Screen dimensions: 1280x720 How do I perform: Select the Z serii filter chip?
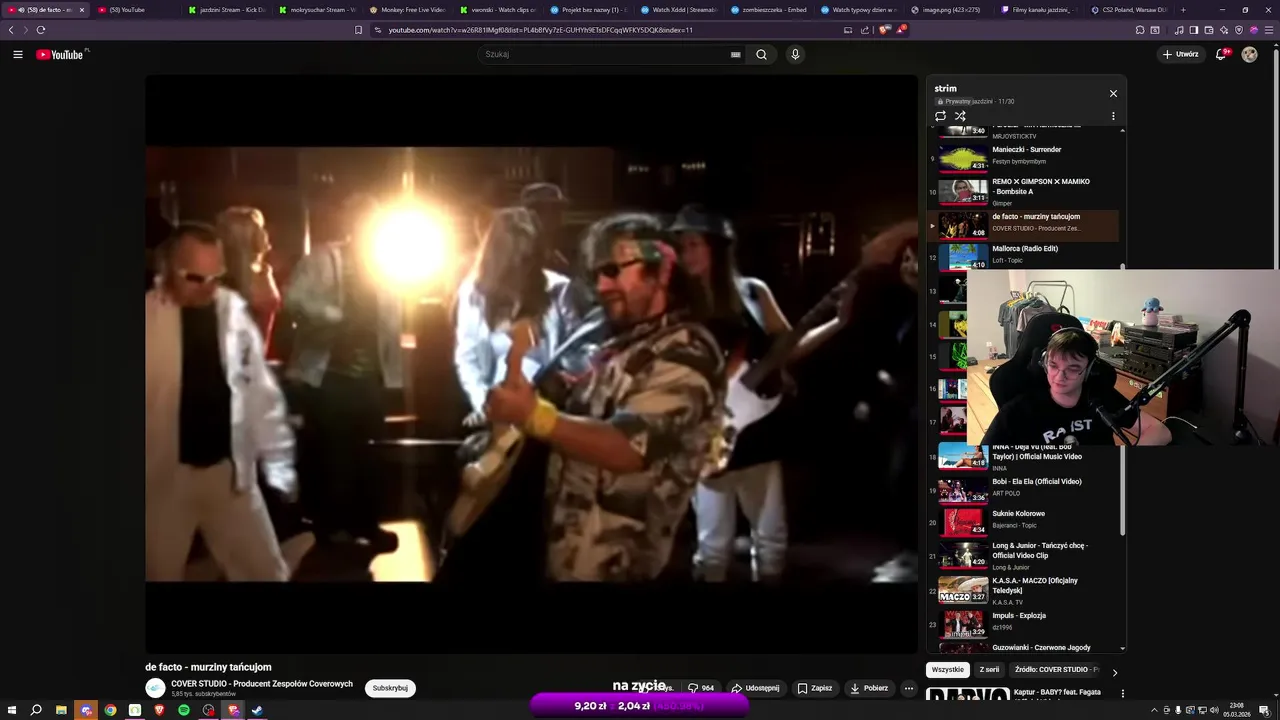pyautogui.click(x=989, y=670)
